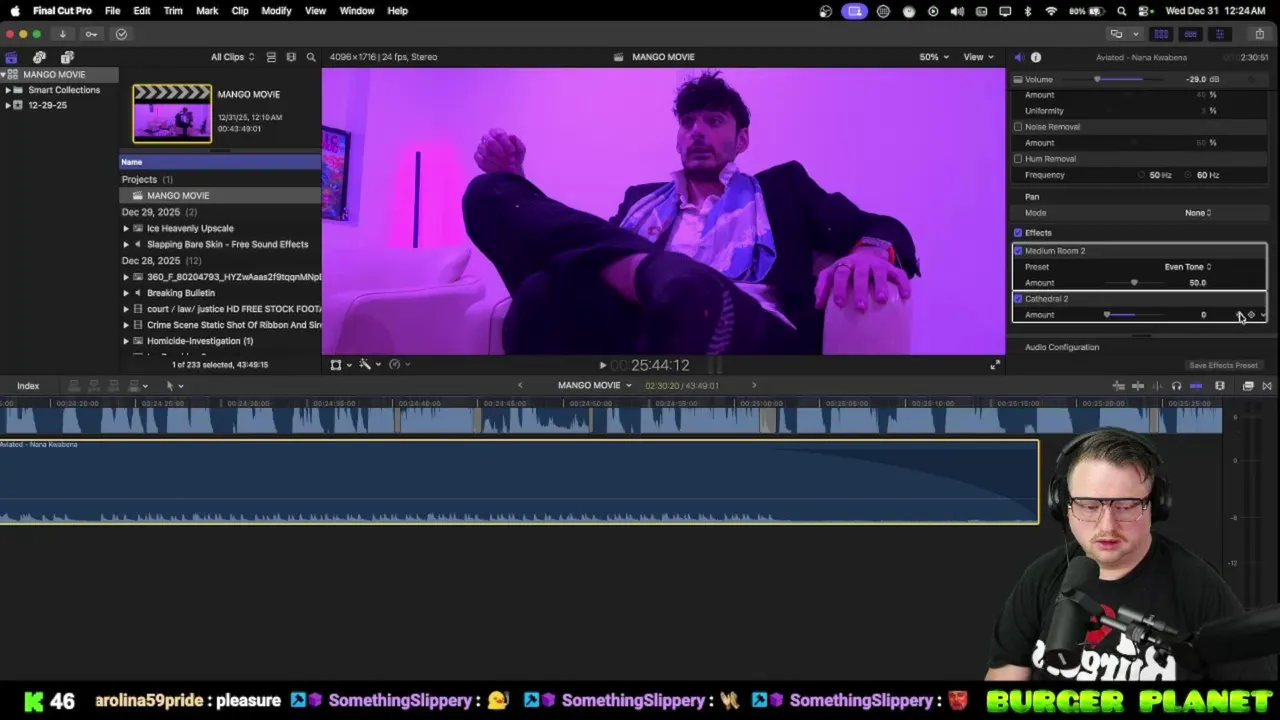Click the Import Media arrow icon
Viewport: 1280px width, 720px height.
point(62,34)
